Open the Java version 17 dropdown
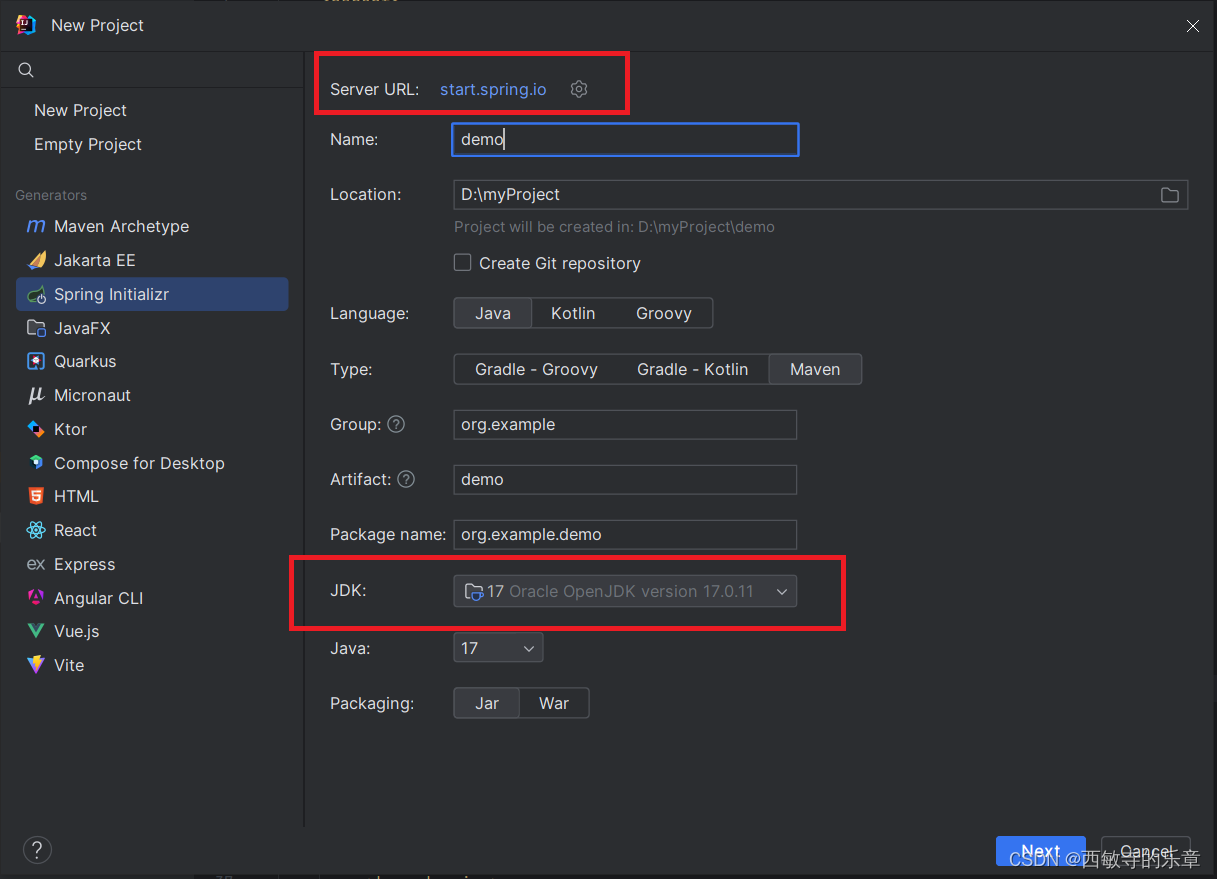 point(498,648)
